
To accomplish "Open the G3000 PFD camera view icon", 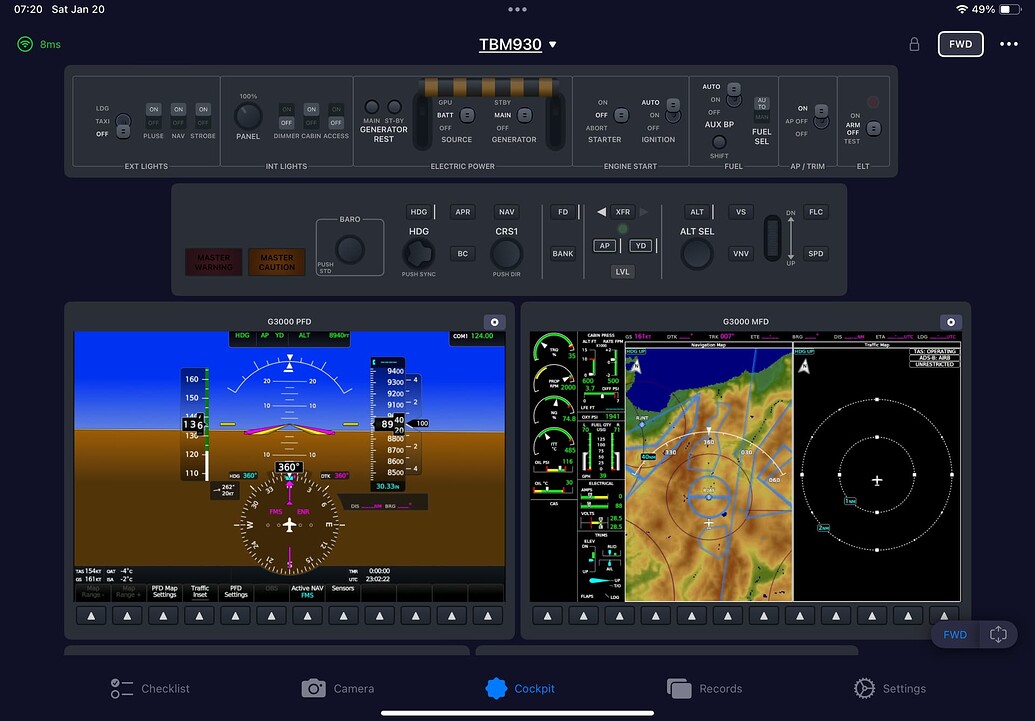I will pyautogui.click(x=494, y=321).
